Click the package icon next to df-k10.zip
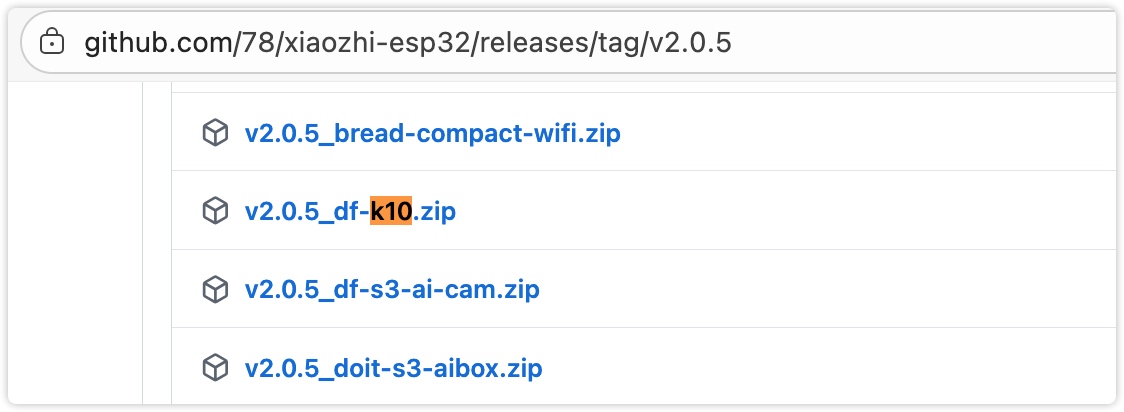 pyautogui.click(x=215, y=212)
